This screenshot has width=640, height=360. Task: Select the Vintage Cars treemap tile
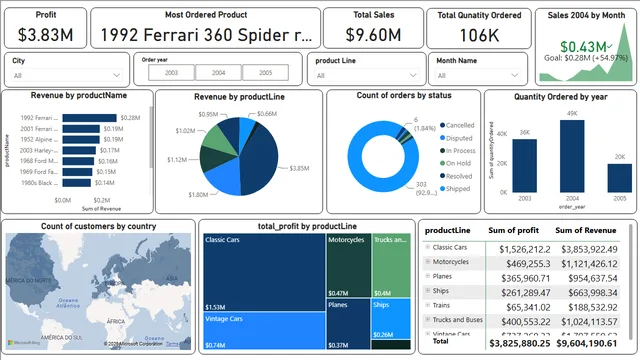coord(264,331)
